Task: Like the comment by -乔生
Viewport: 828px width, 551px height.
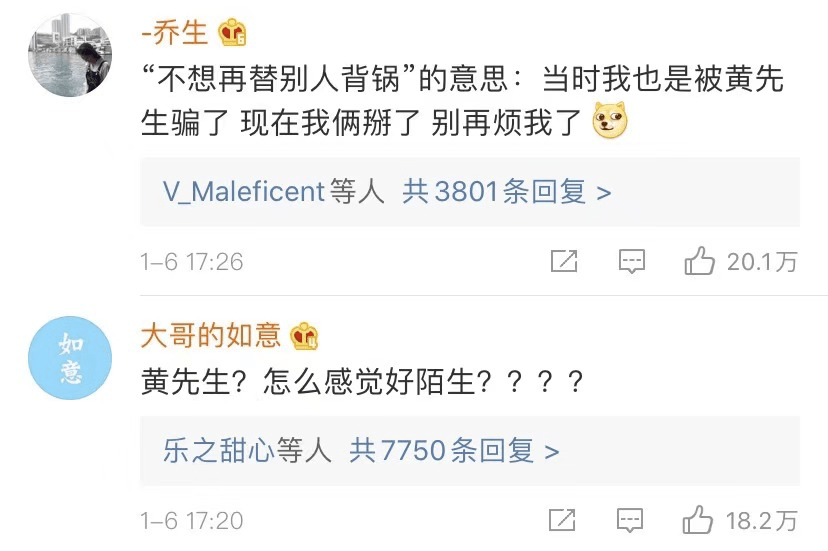Action: tap(700, 261)
